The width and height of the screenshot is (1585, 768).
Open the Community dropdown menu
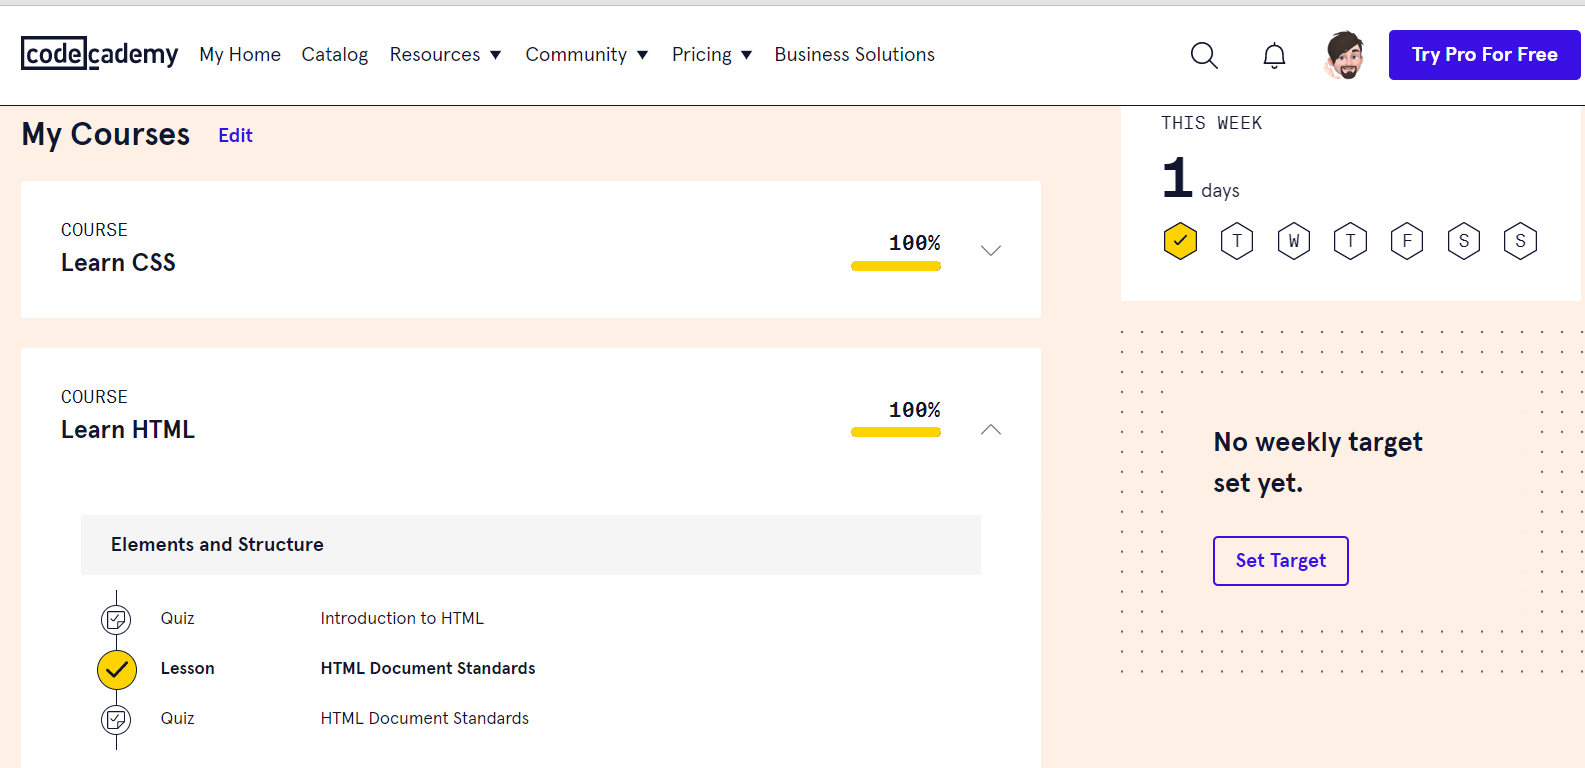587,54
